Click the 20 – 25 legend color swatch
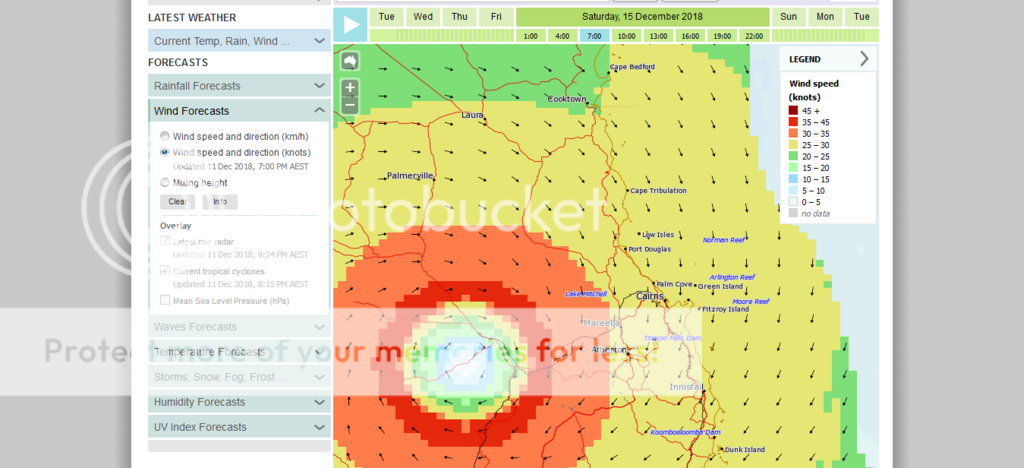1024x468 pixels. [x=793, y=156]
